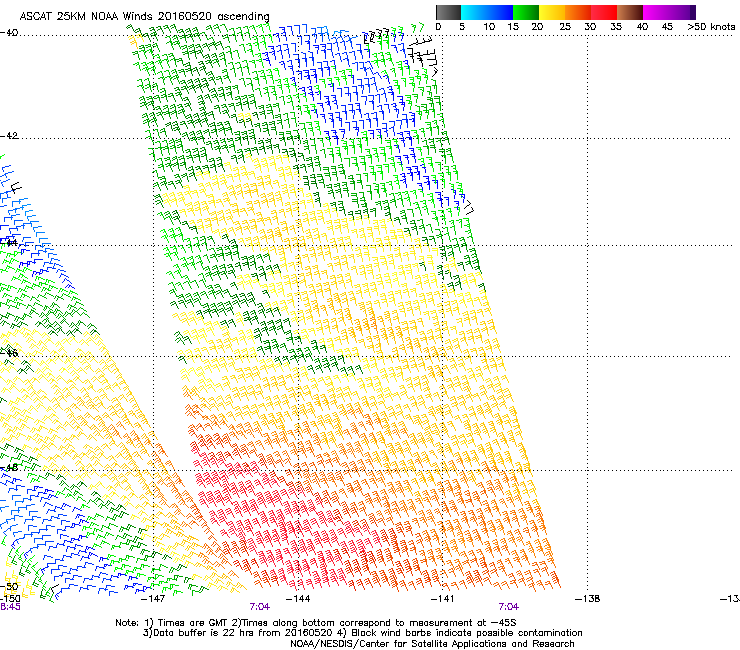Pick the brown 35-40 knots legend swatch

point(630,12)
